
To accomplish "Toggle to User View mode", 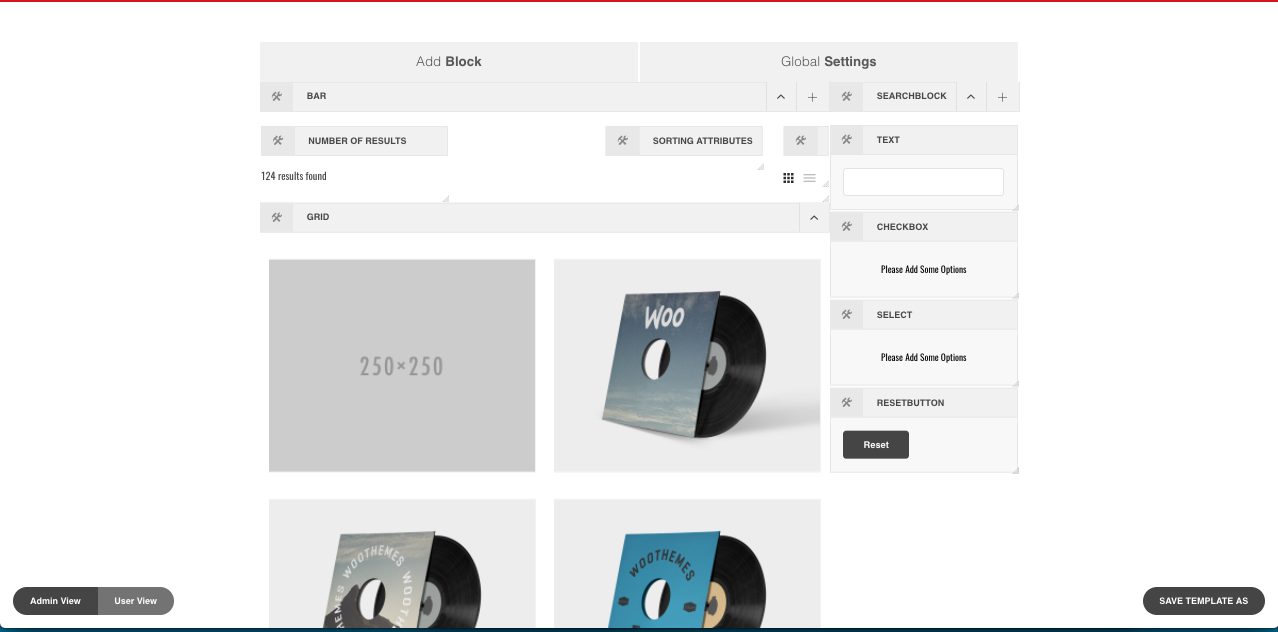I will [x=135, y=601].
